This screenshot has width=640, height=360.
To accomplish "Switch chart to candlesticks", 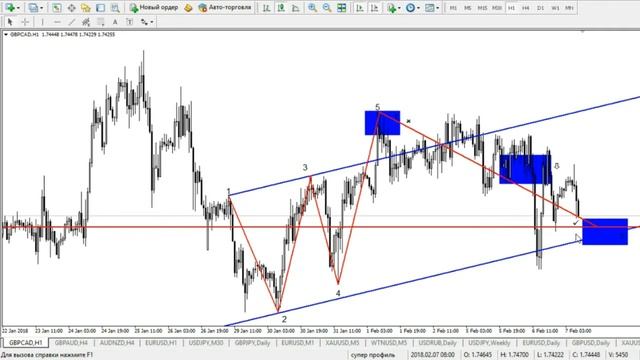I will click(281, 8).
